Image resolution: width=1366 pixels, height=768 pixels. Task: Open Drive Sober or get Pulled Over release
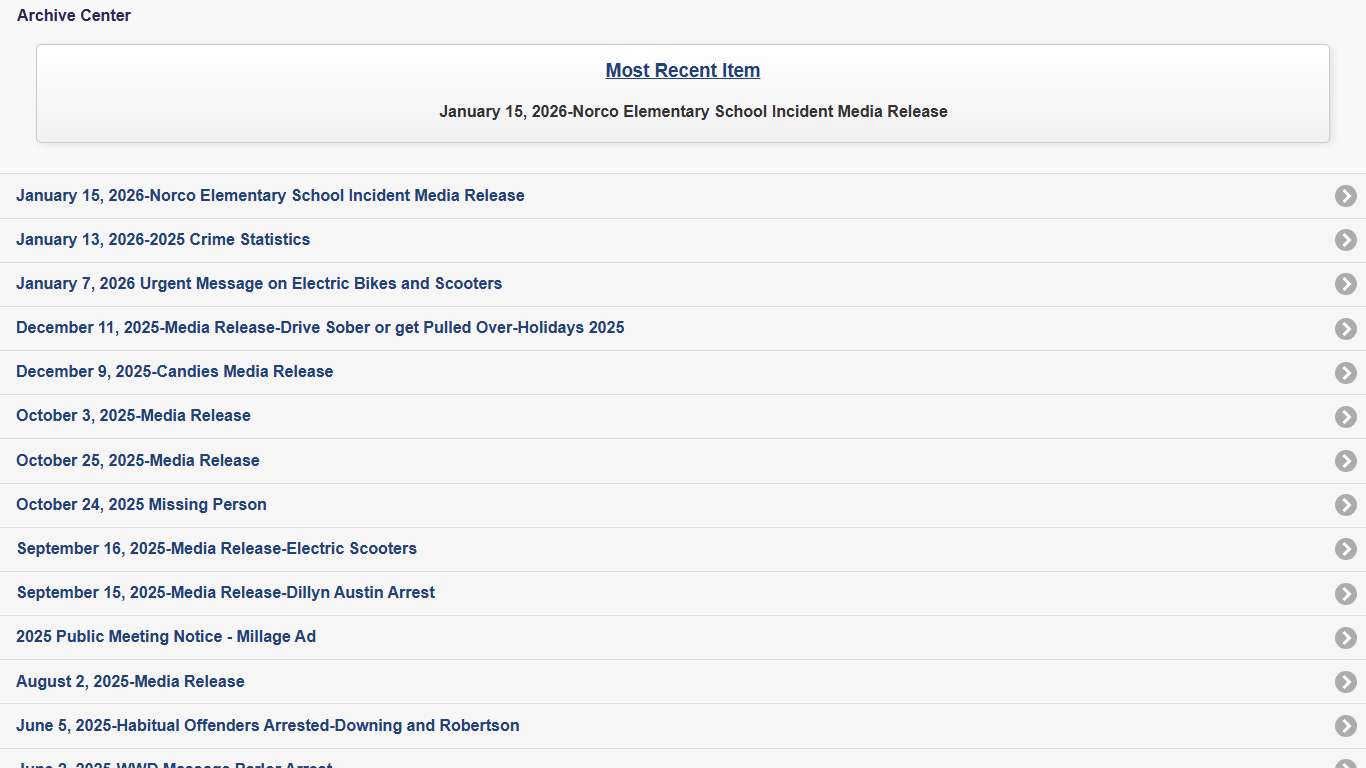point(320,328)
